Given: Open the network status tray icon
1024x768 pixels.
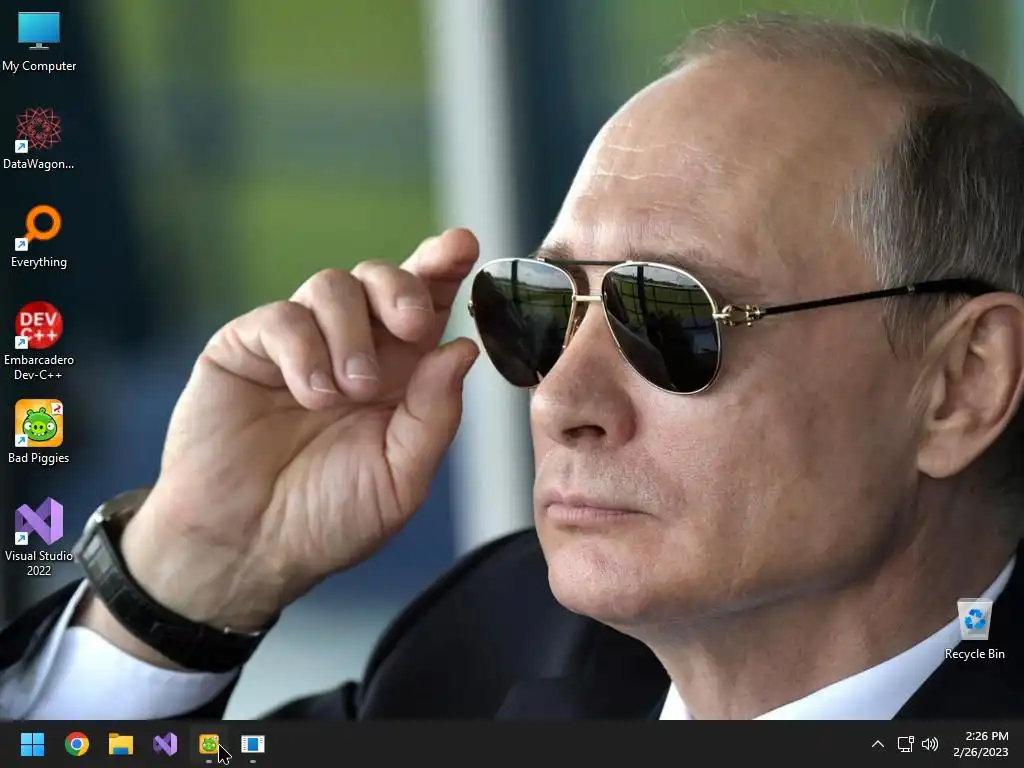Looking at the screenshot, I should coord(905,744).
